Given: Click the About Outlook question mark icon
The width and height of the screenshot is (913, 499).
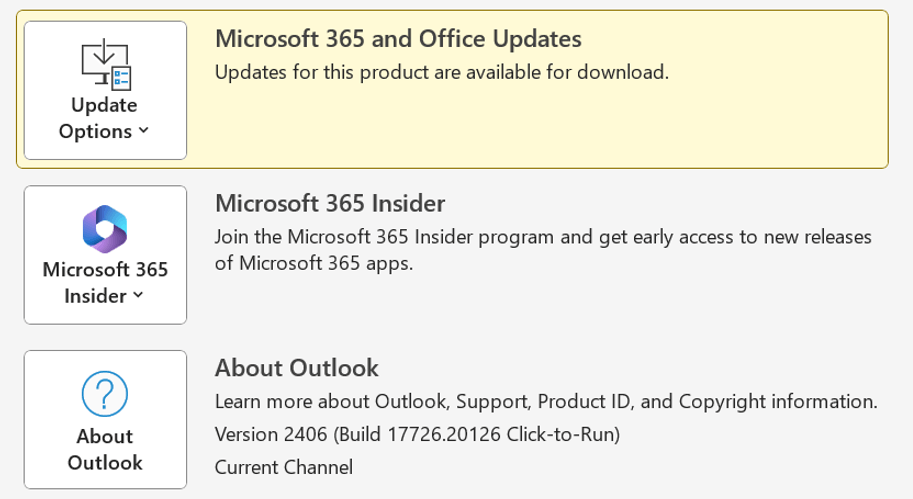Looking at the screenshot, I should pyautogui.click(x=105, y=393).
